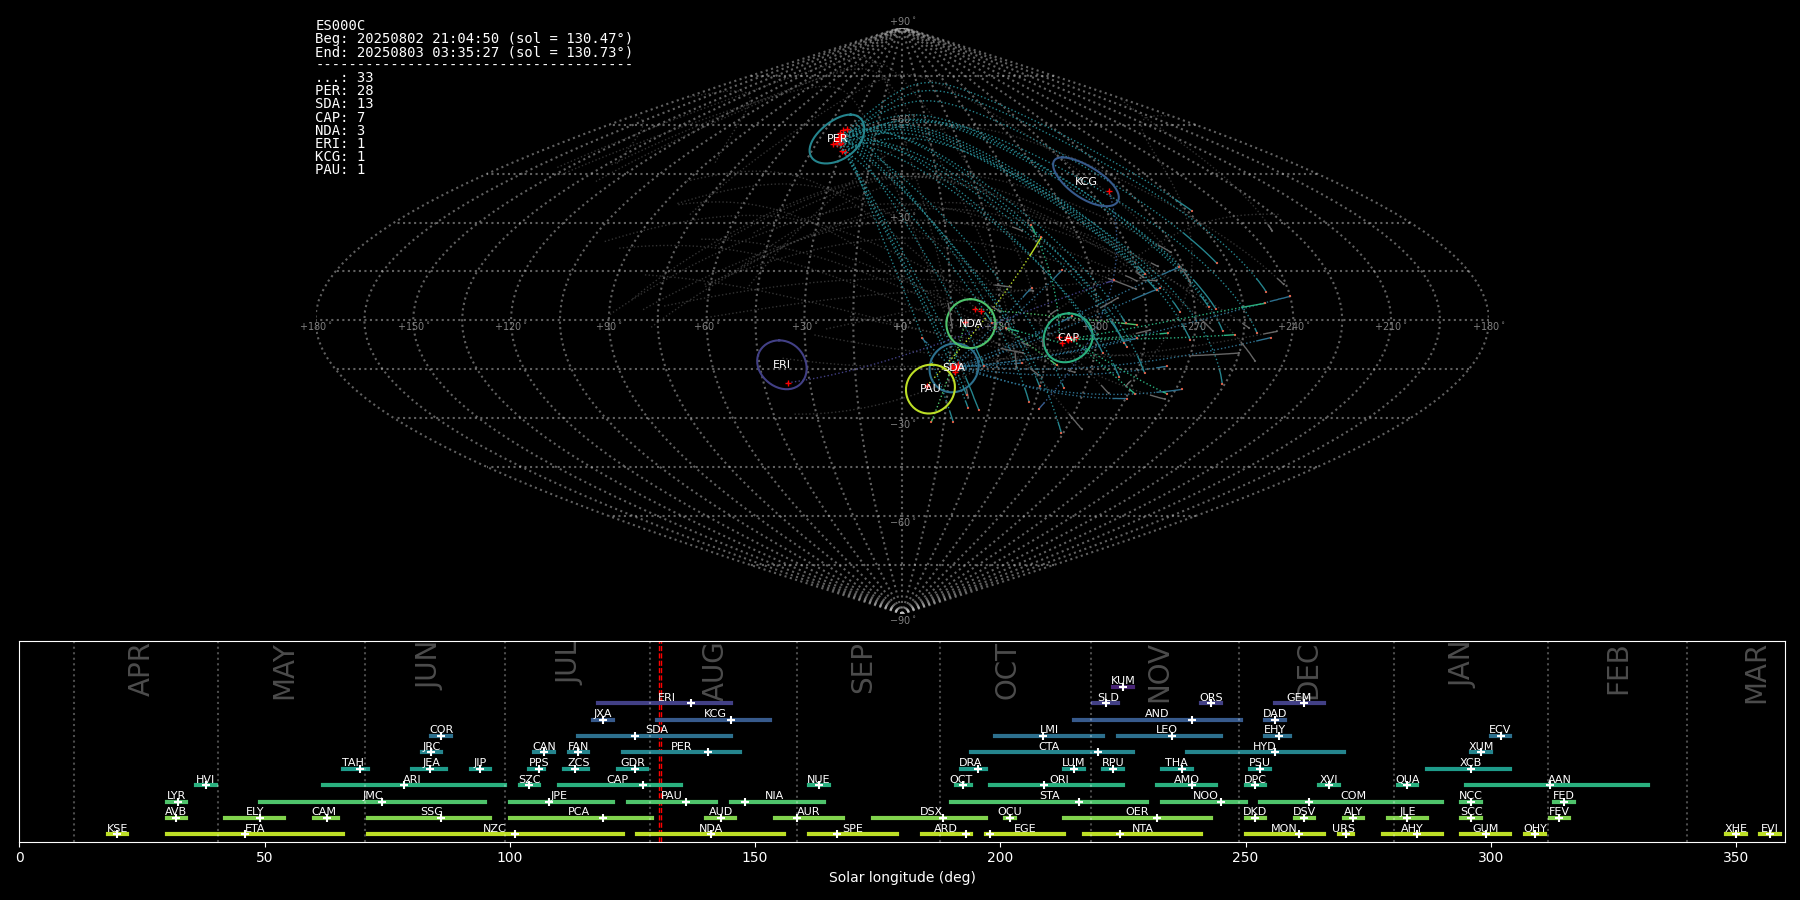Click the 150 tick on solar longitude axis
This screenshot has width=1800, height=900.
[755, 857]
